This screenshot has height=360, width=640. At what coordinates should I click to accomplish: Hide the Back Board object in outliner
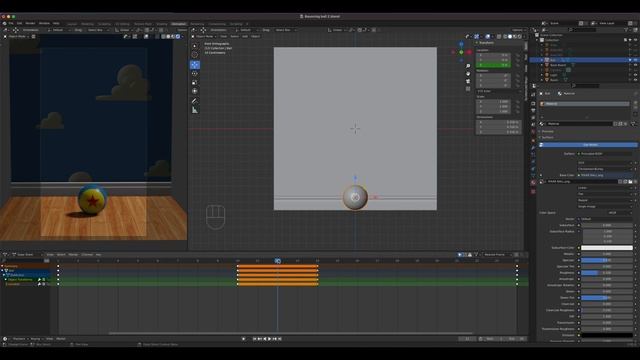coord(635,65)
